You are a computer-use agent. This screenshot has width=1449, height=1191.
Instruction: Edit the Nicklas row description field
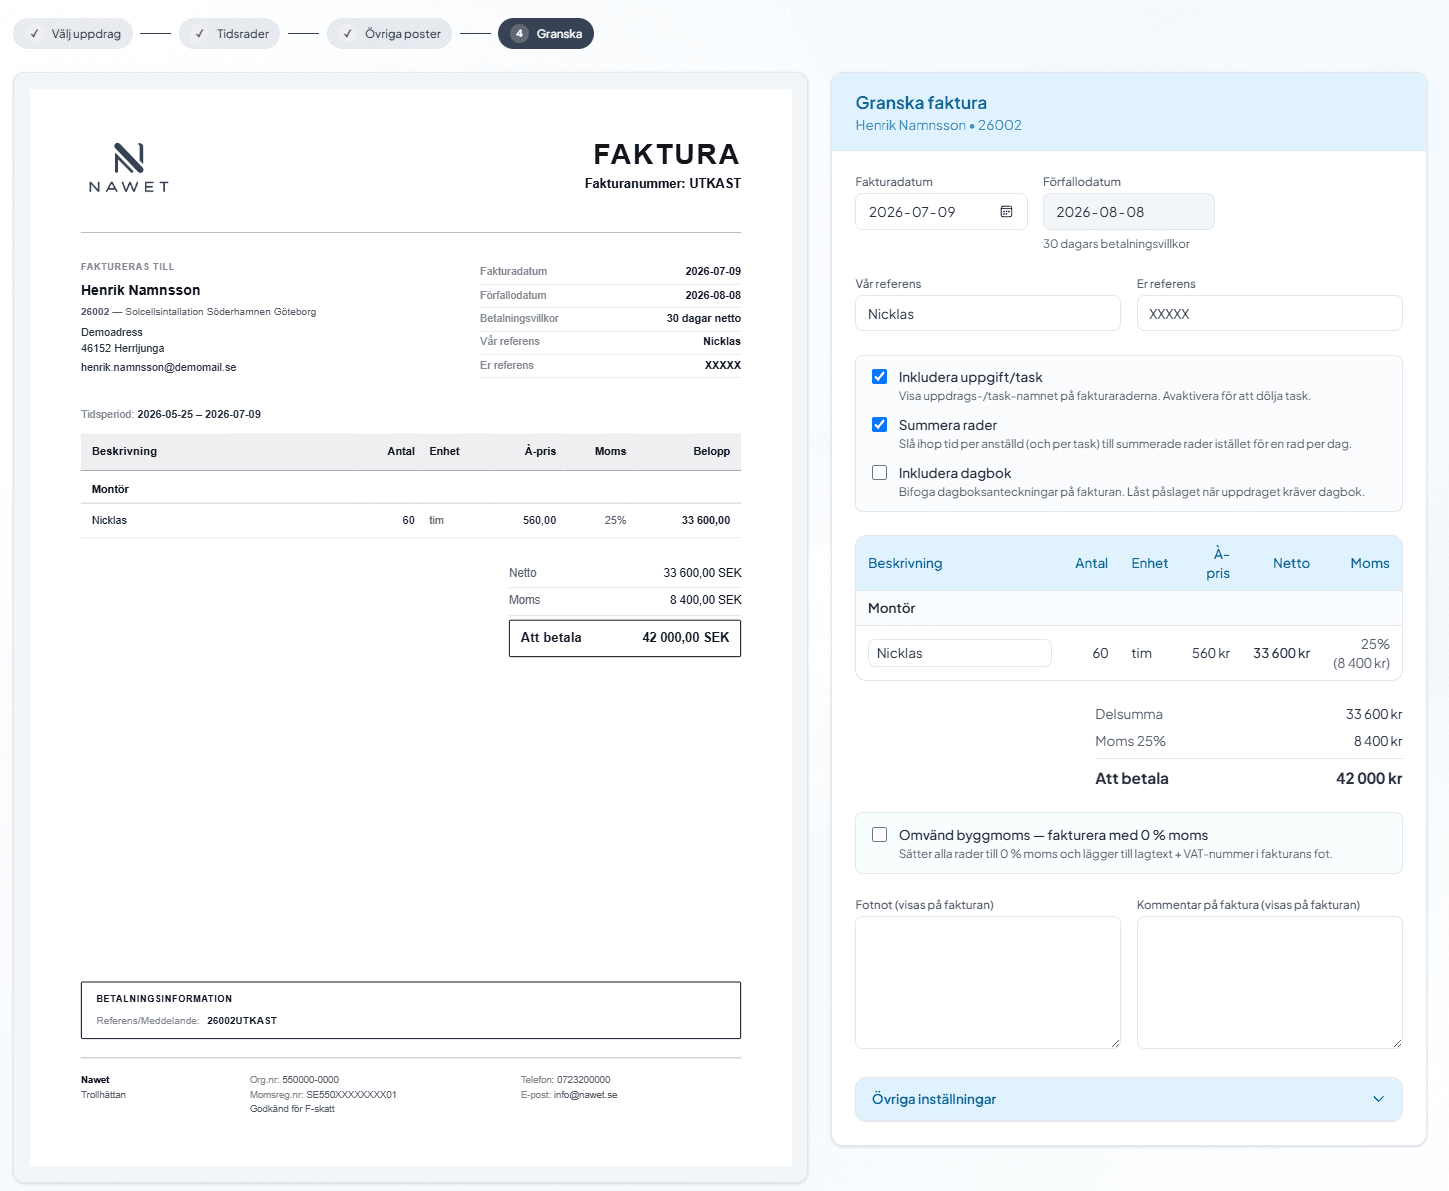pos(959,653)
